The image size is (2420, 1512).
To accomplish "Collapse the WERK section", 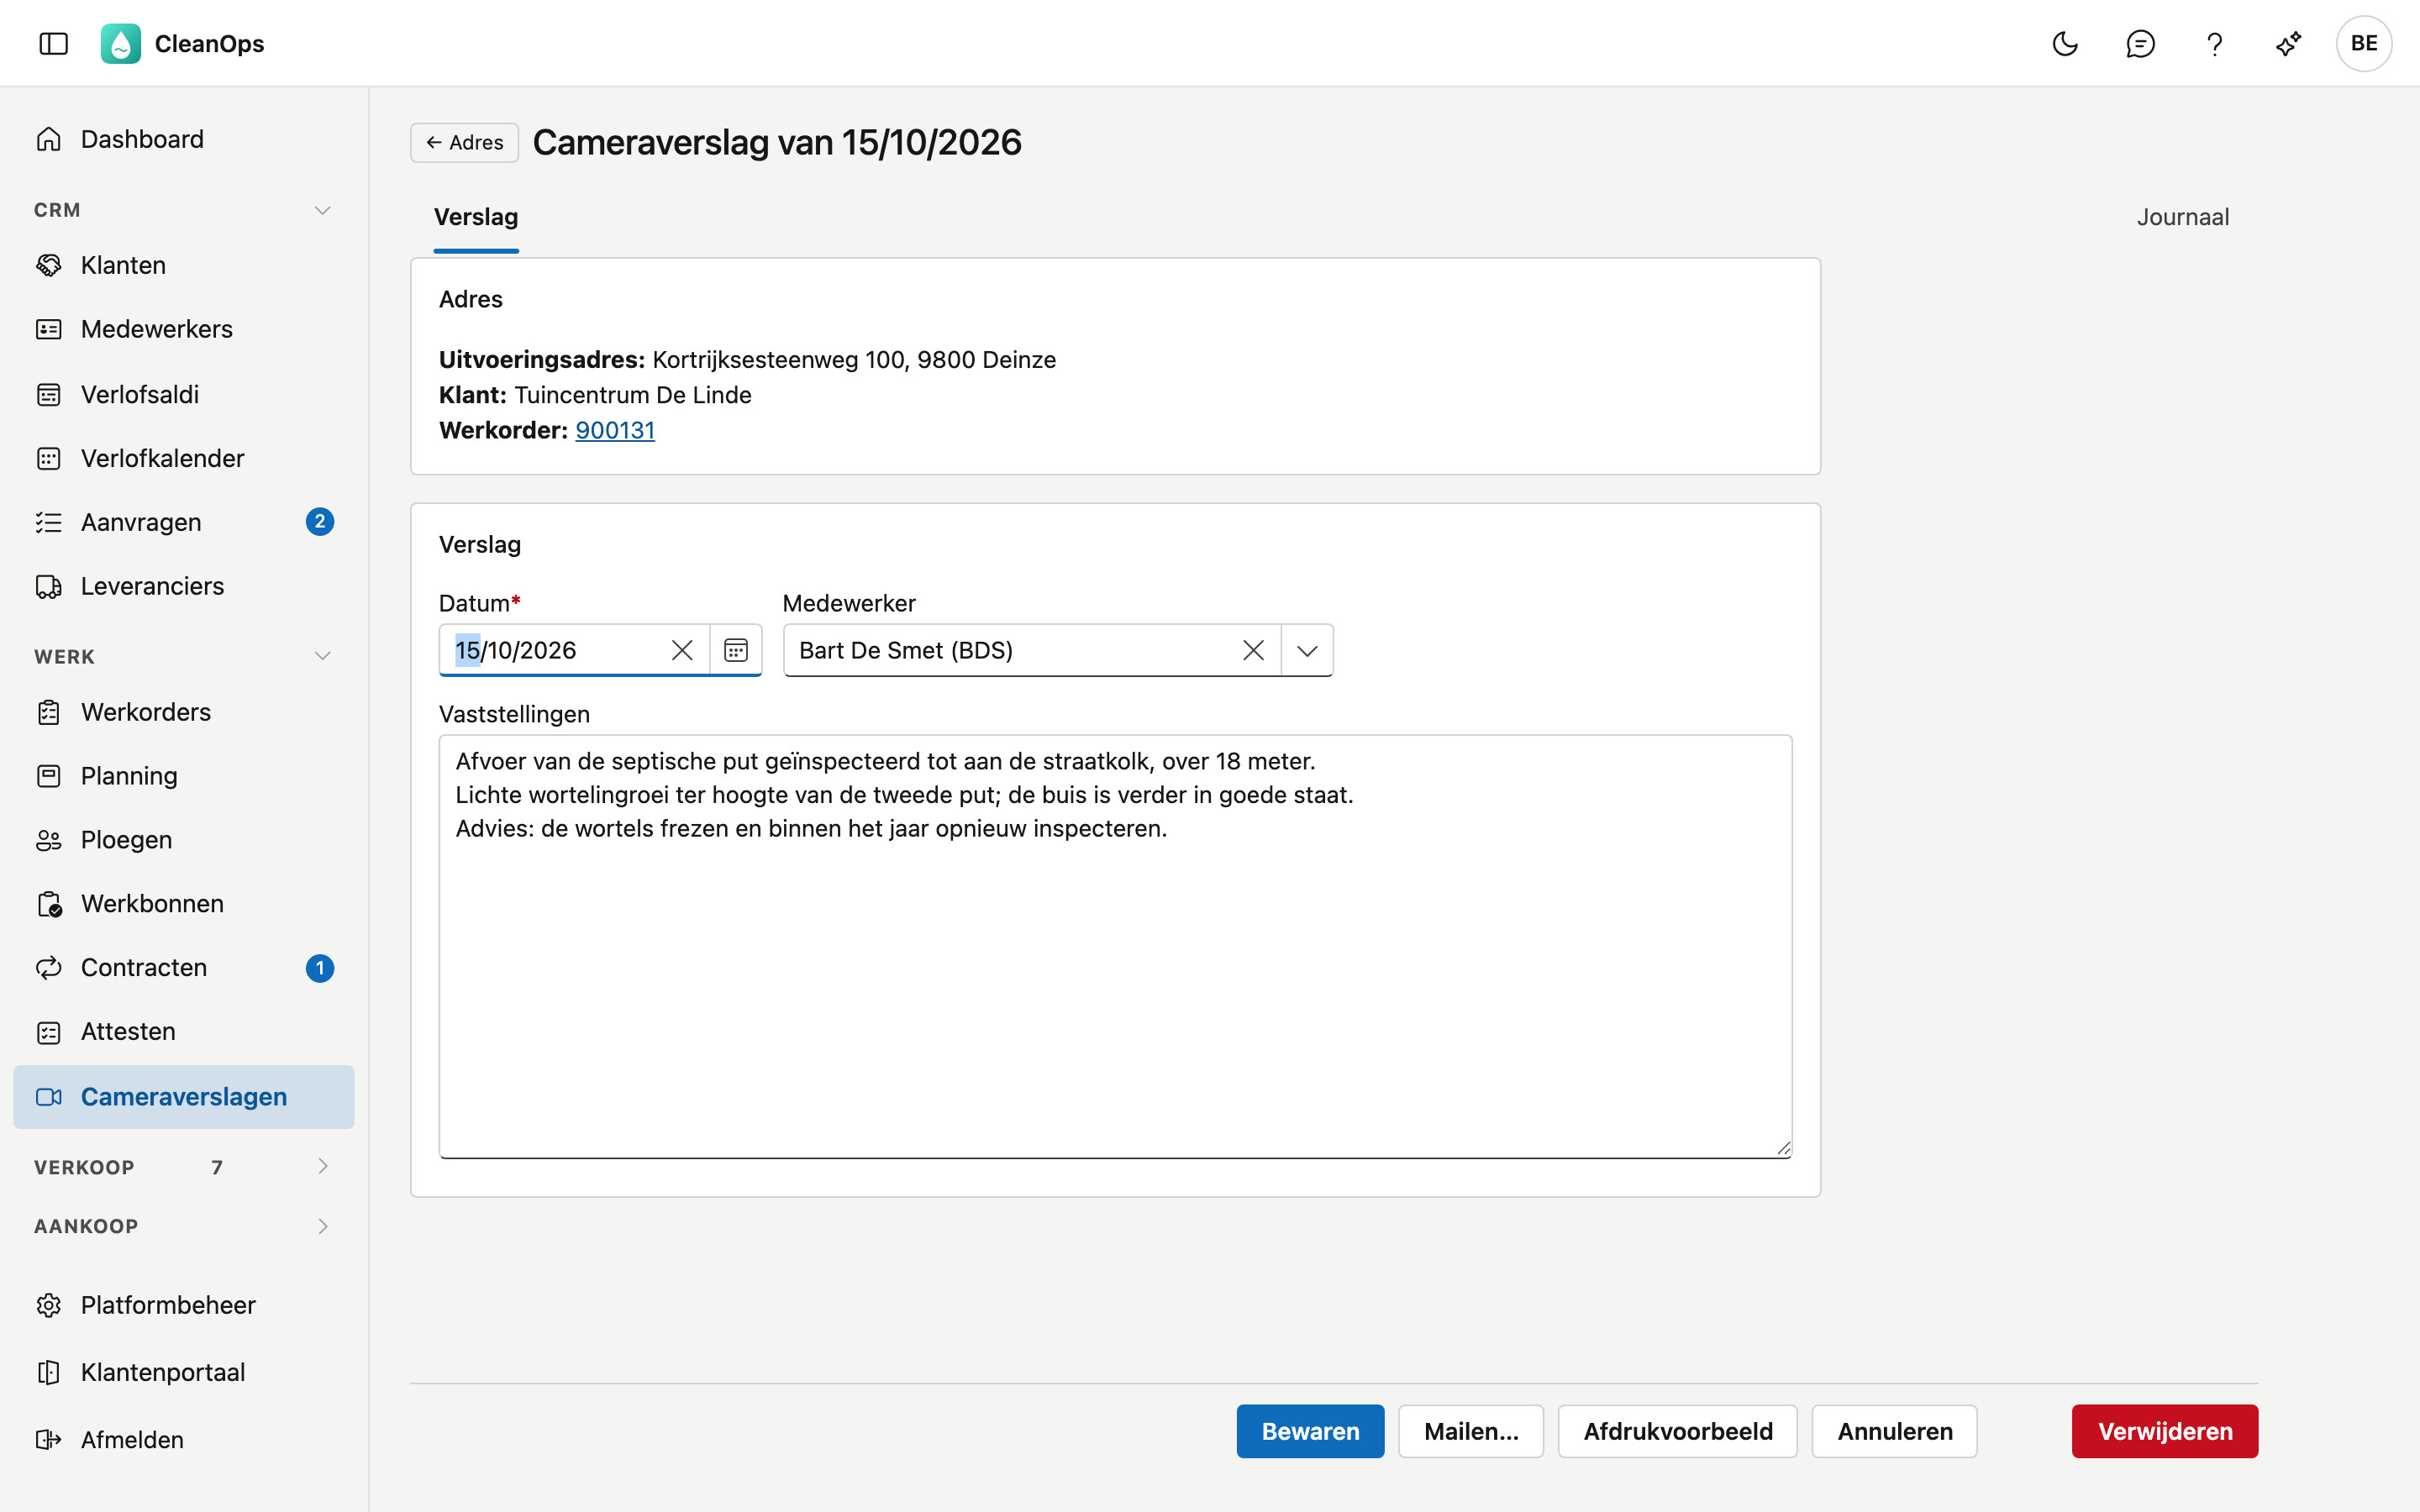I will click(322, 656).
